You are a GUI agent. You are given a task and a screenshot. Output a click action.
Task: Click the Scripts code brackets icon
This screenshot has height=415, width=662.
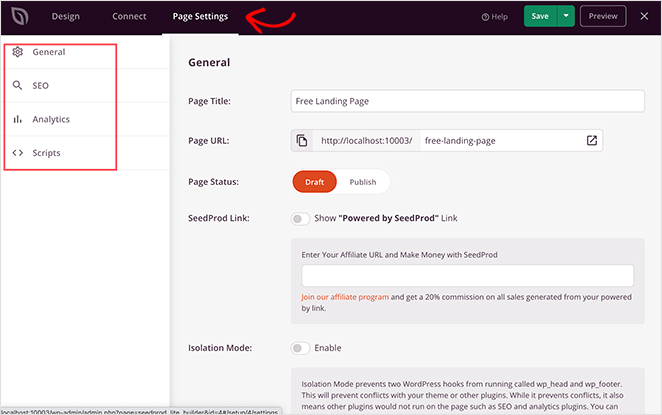(17, 154)
